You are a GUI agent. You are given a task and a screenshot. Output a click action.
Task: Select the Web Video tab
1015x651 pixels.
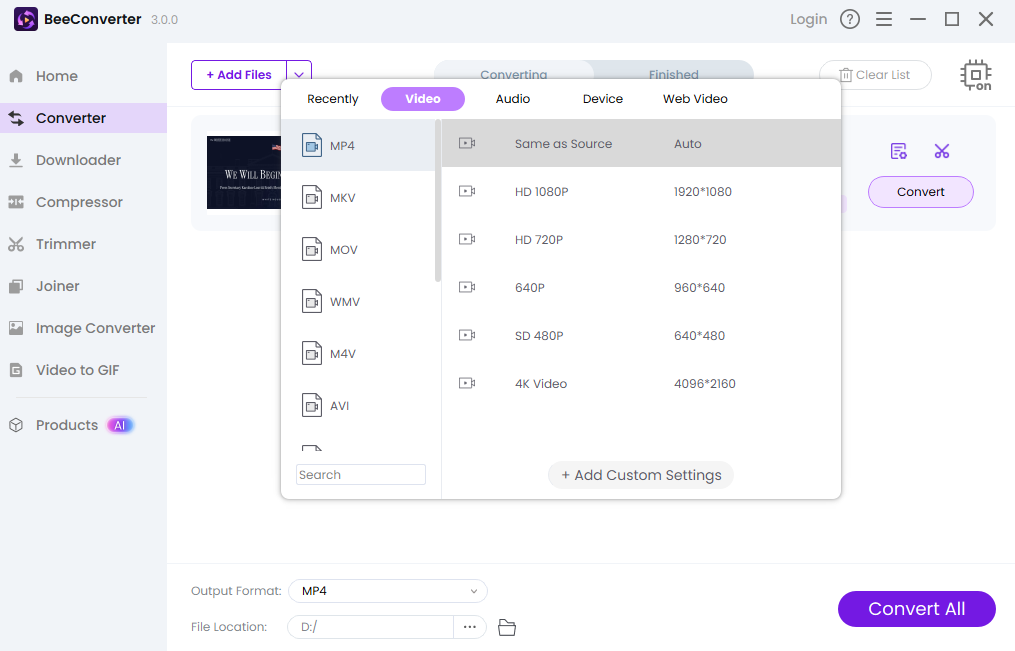(695, 99)
